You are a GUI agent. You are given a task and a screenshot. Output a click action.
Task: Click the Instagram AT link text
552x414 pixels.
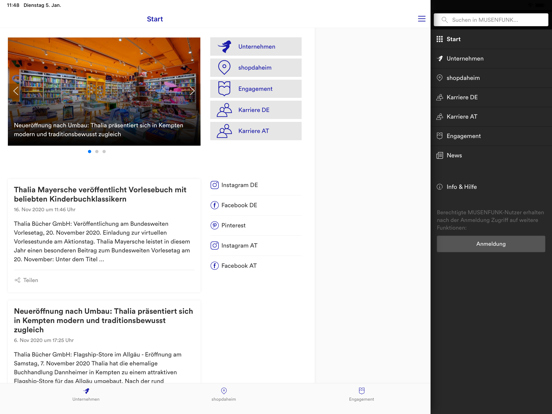239,245
